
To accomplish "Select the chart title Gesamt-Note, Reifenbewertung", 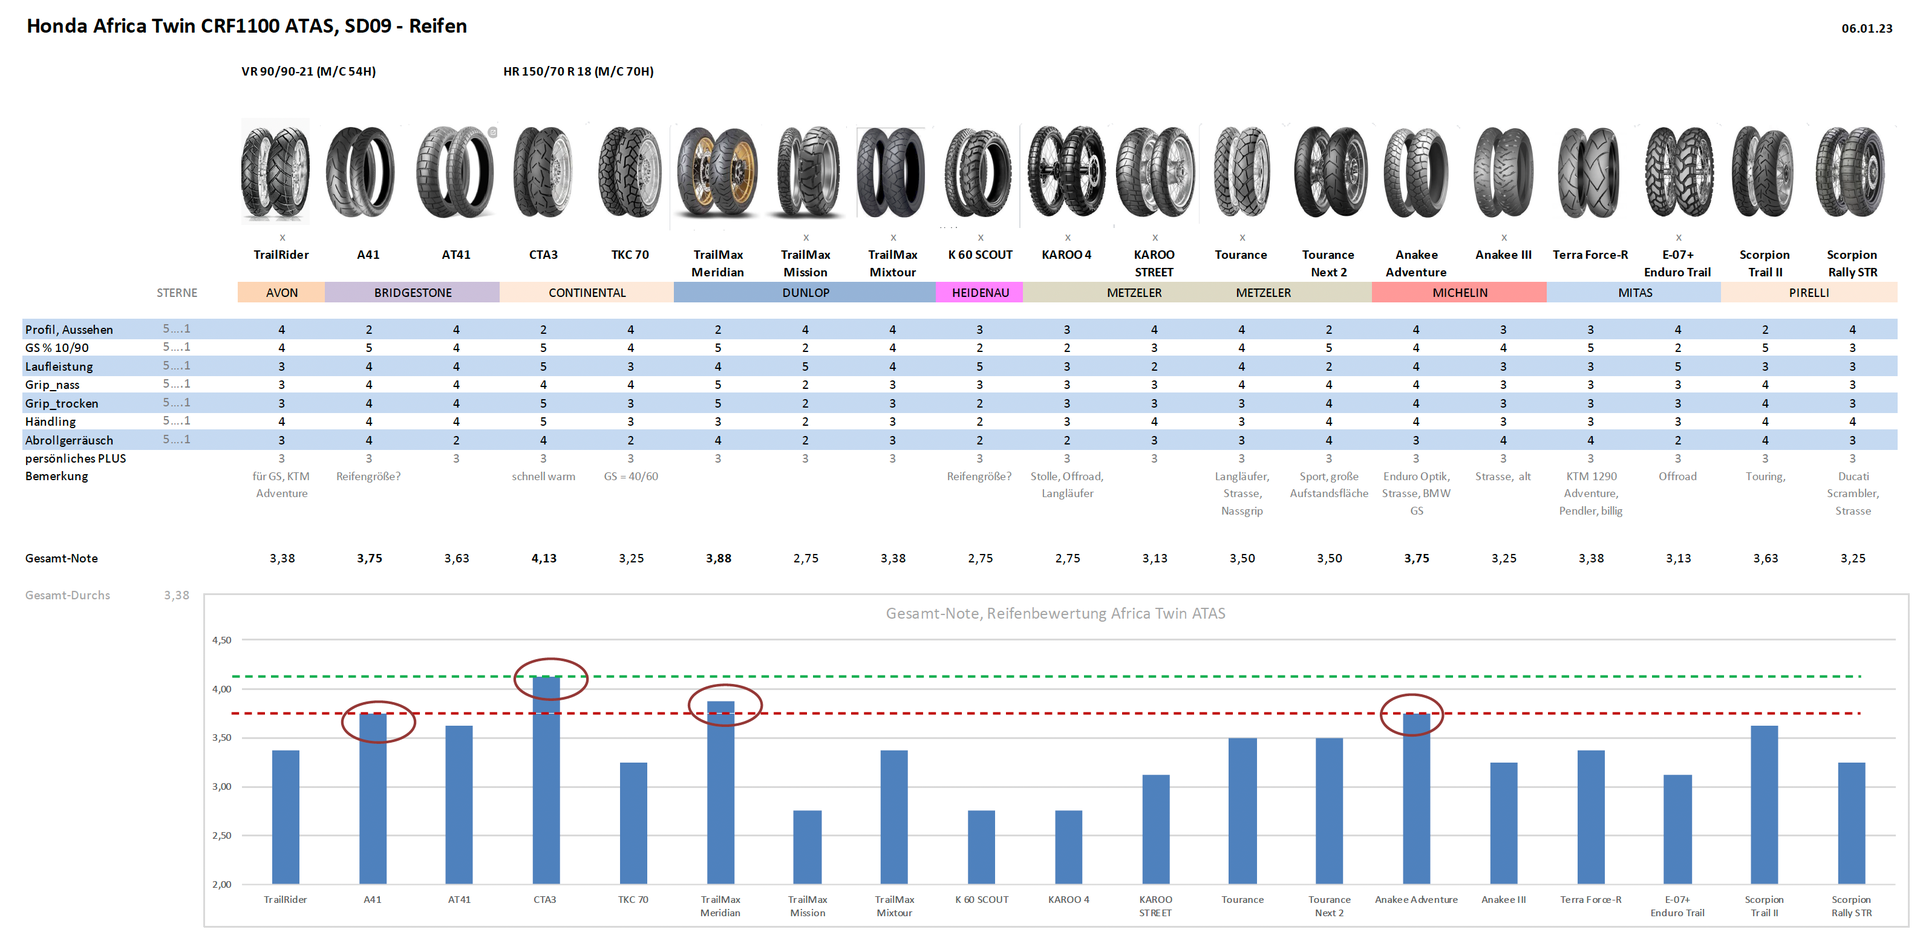I will [x=1055, y=614].
